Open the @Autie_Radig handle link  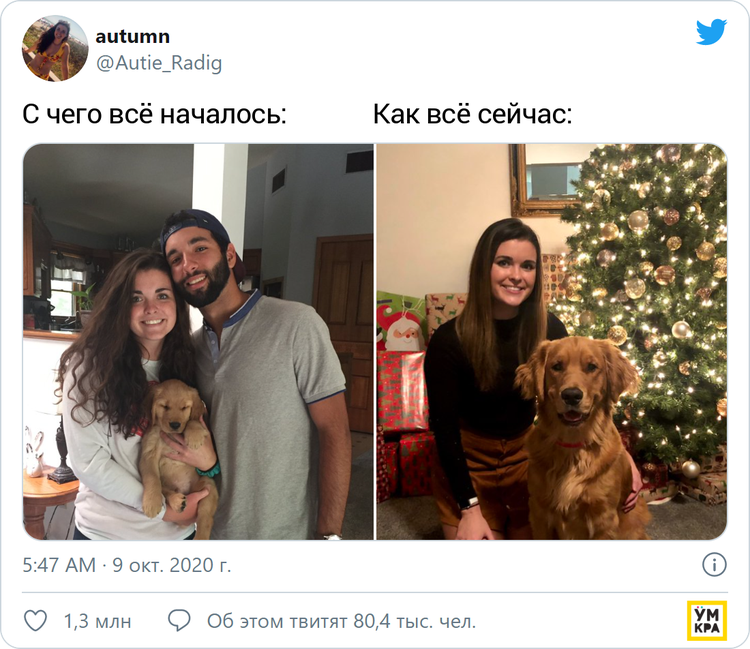point(159,63)
